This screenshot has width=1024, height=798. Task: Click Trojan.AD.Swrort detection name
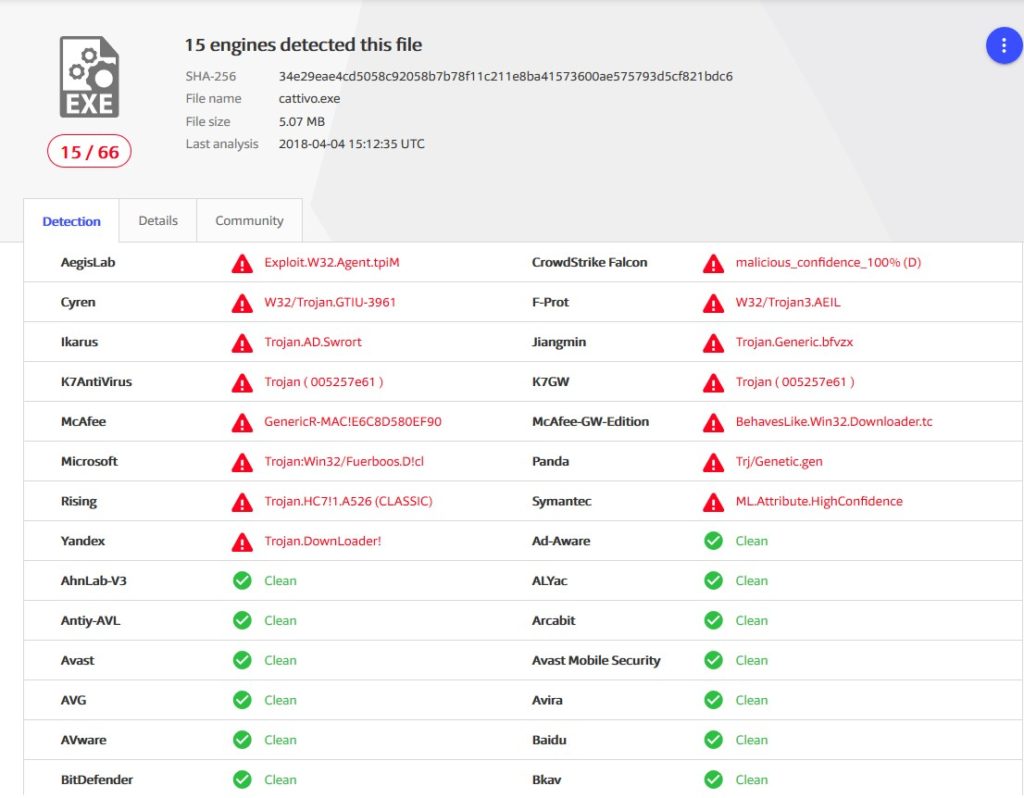click(x=313, y=342)
